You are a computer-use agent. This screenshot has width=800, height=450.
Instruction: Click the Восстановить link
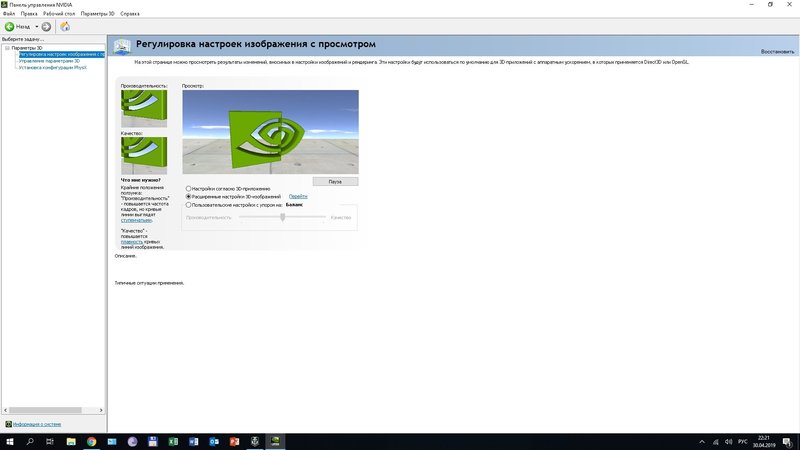coord(778,52)
